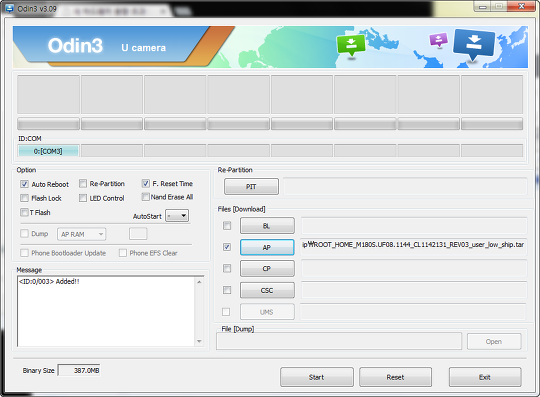540x397 pixels.
Task: Click the BL file button
Action: click(x=267, y=226)
